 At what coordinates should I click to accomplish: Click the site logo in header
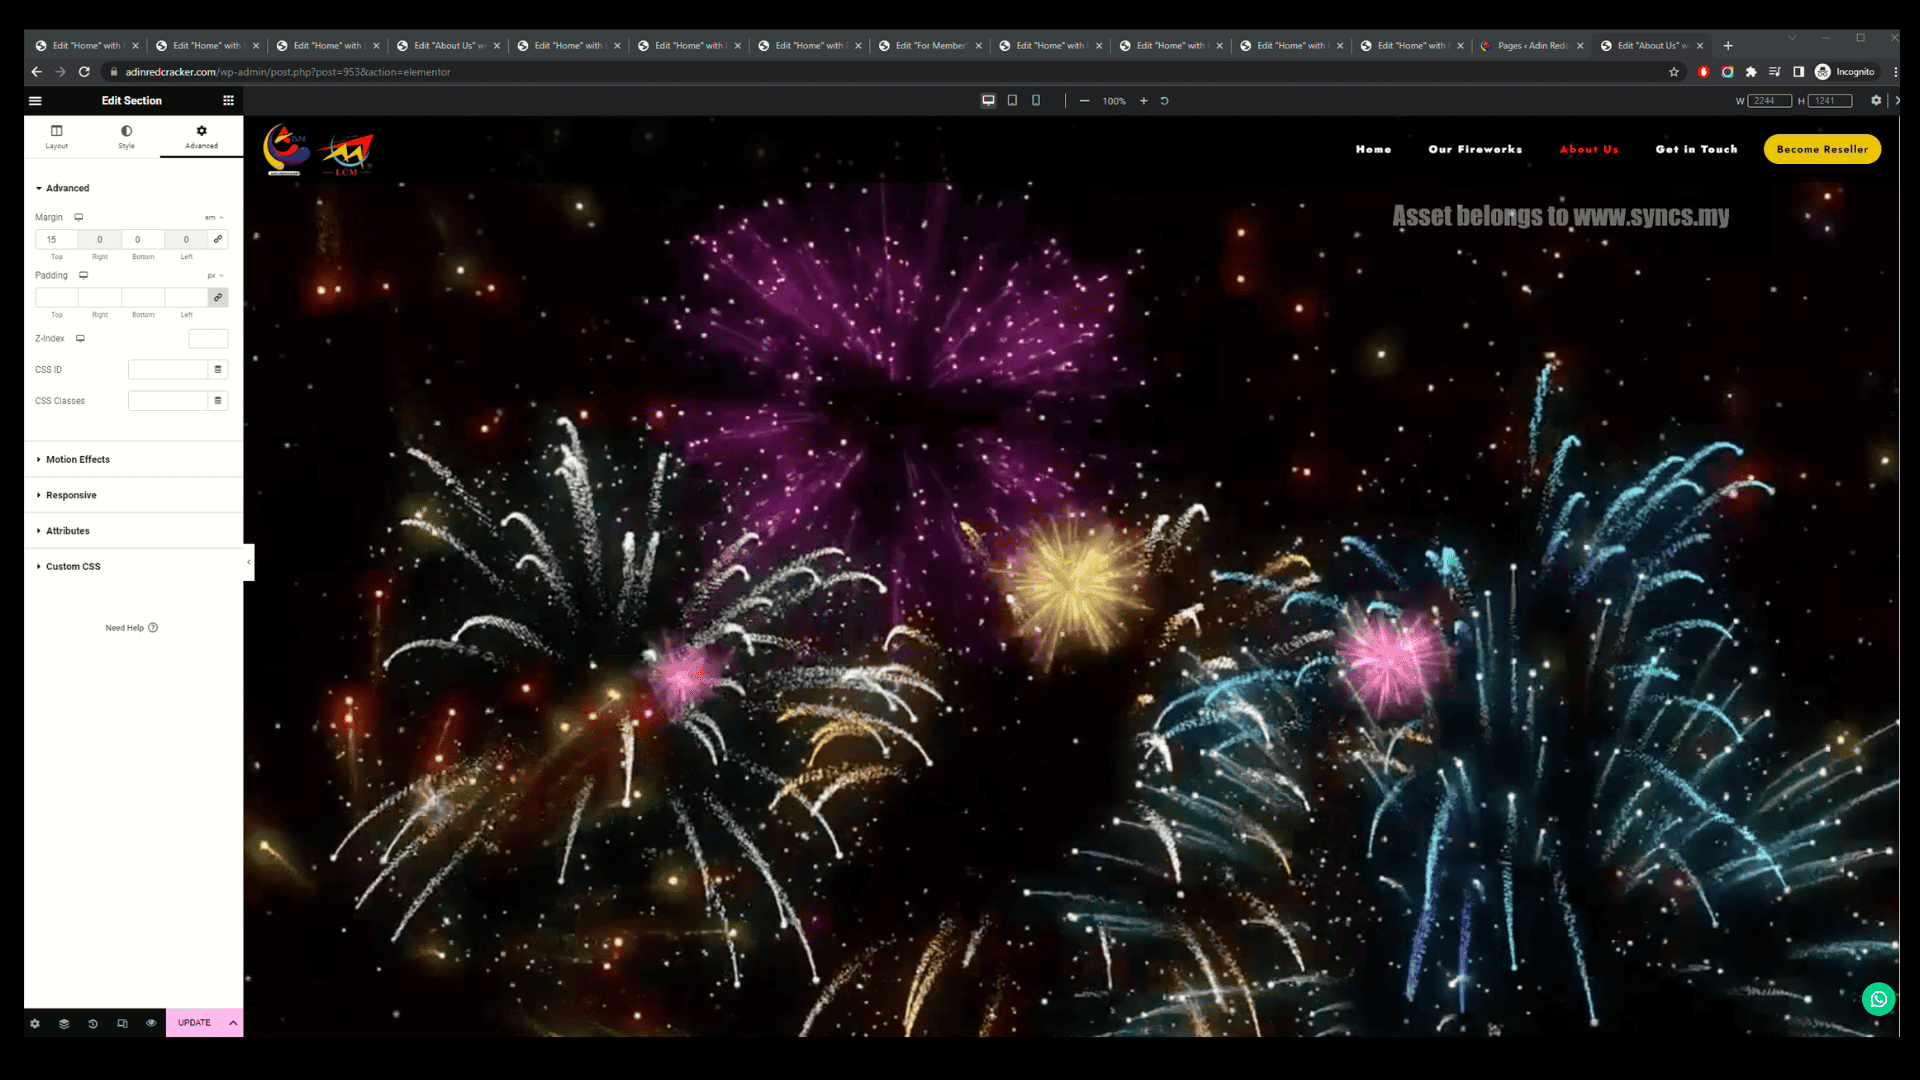pyautogui.click(x=318, y=150)
